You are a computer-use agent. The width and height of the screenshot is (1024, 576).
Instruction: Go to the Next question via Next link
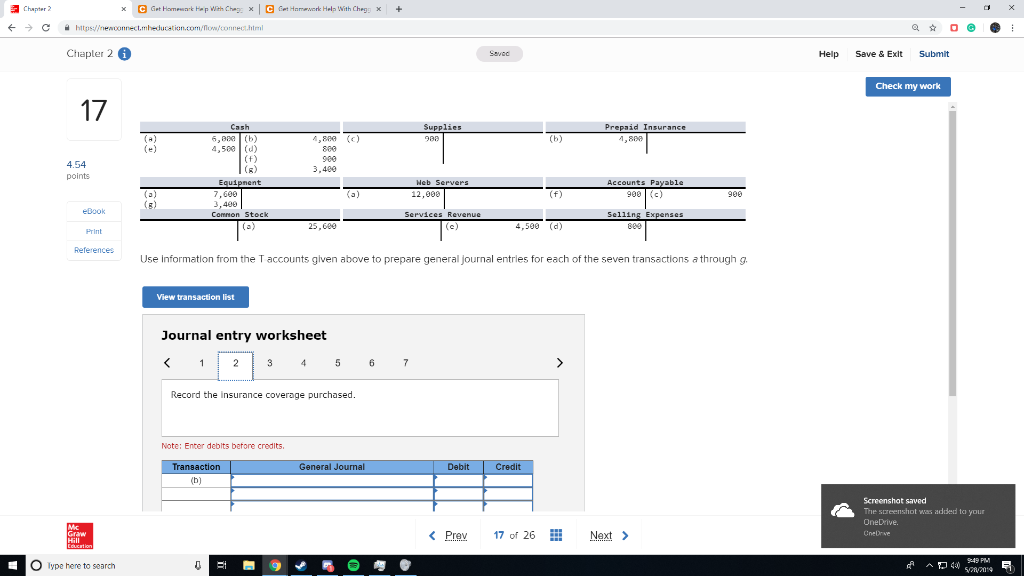click(x=603, y=535)
